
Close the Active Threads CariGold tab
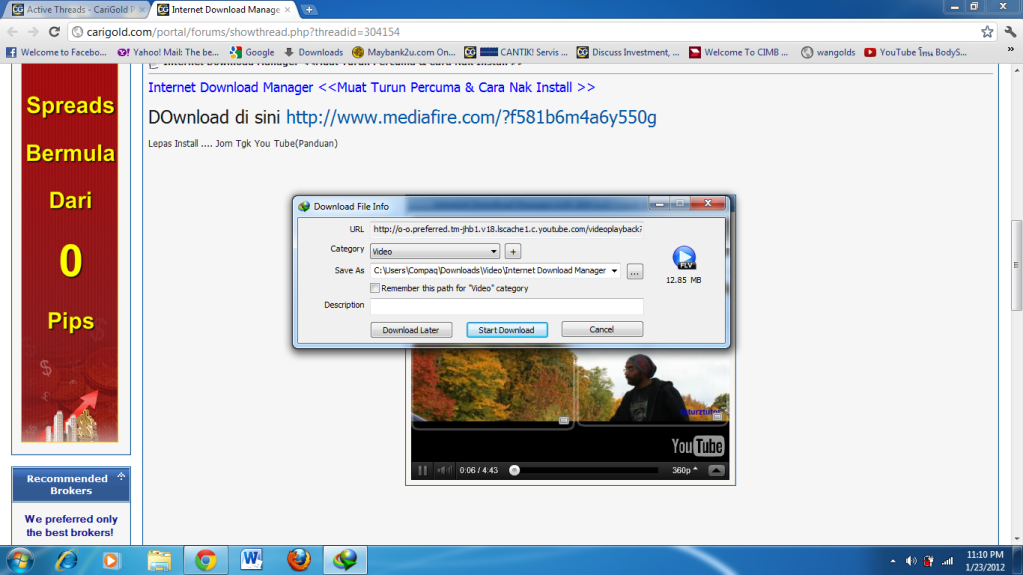click(142, 10)
